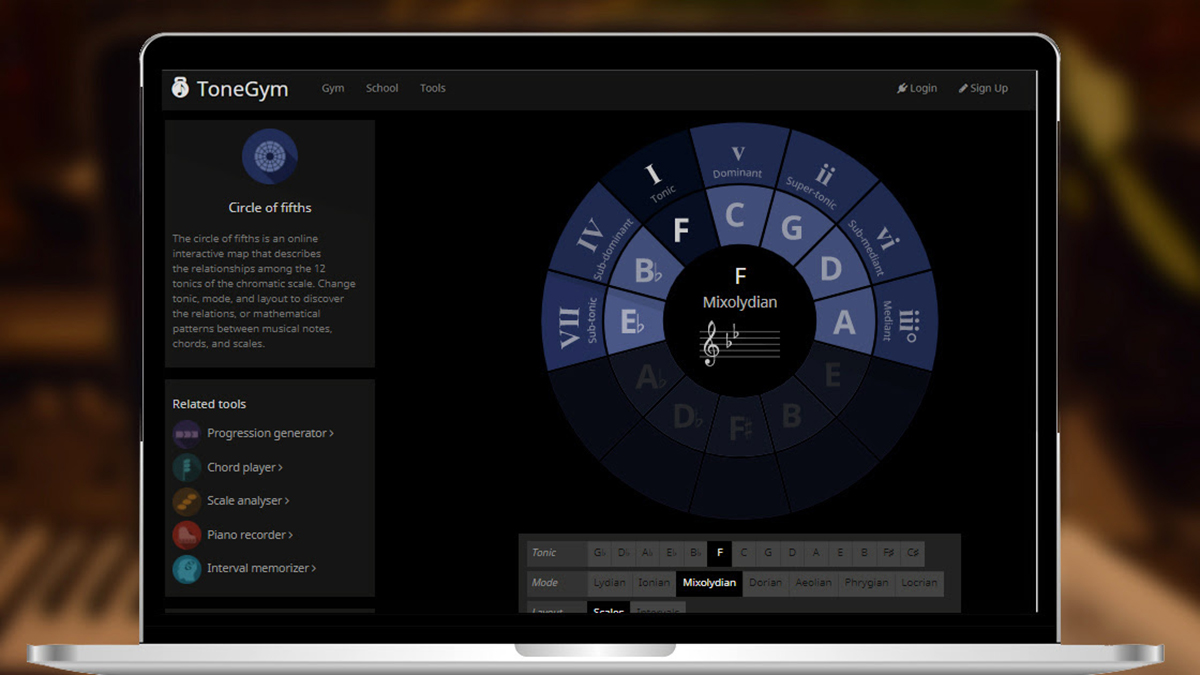Select the B♭ note segment on the circle

(648, 270)
